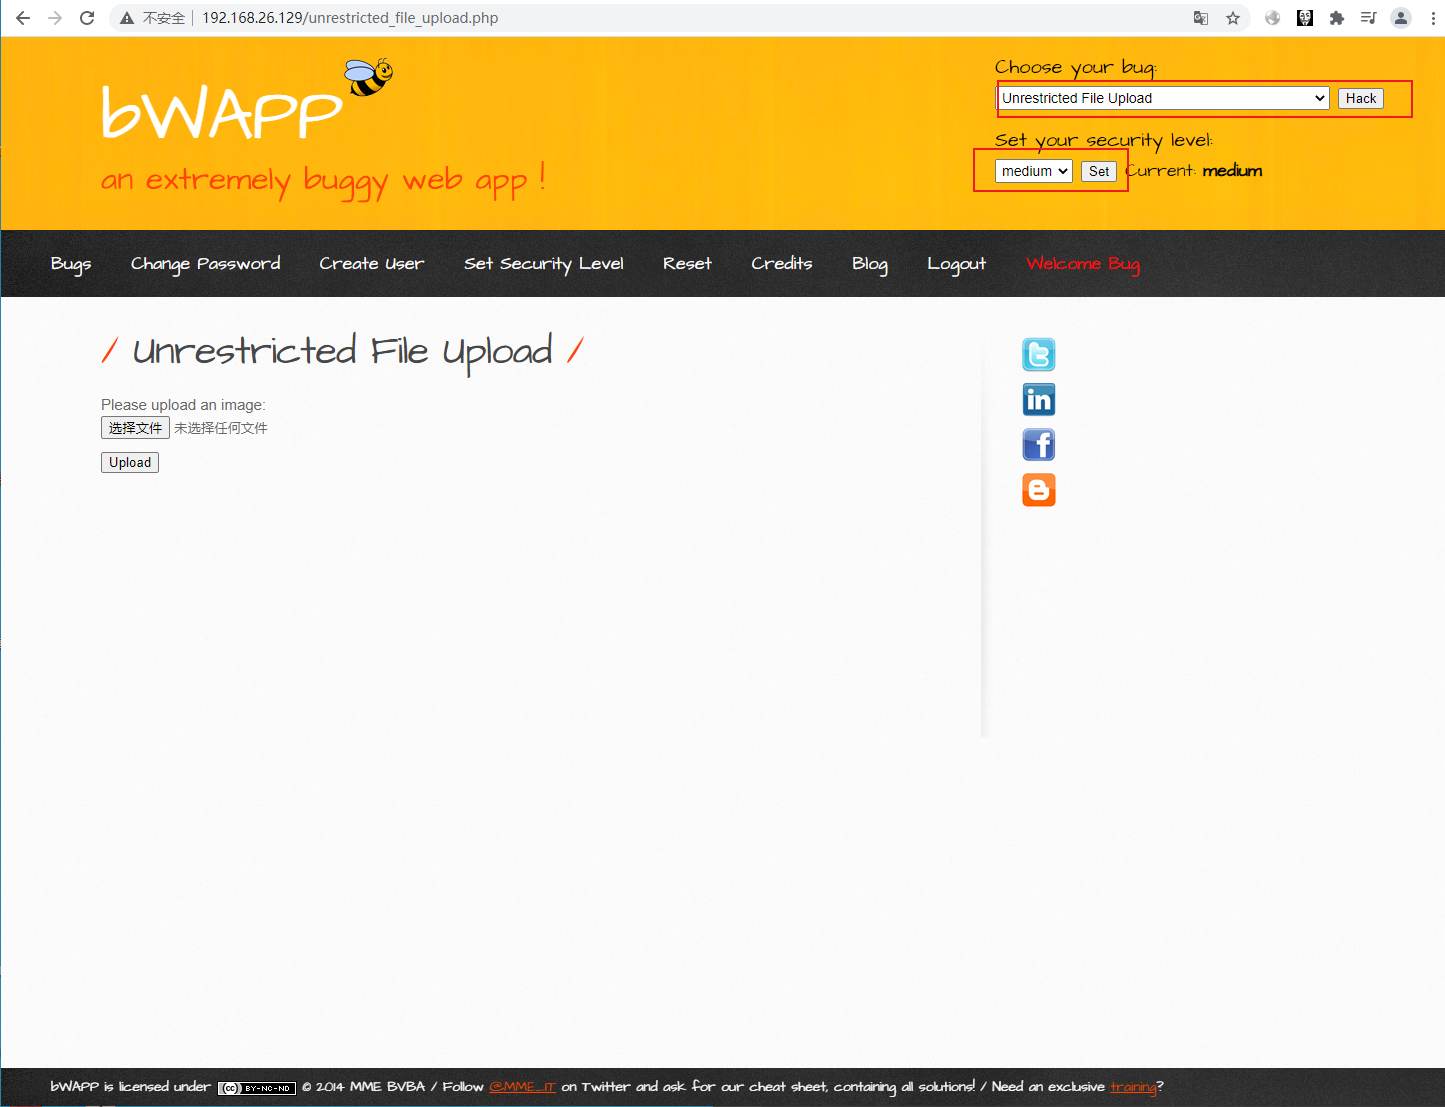Click the 'an extremely buggy web app !' tagline
Viewport: 1445px width, 1107px height.
pos(323,180)
